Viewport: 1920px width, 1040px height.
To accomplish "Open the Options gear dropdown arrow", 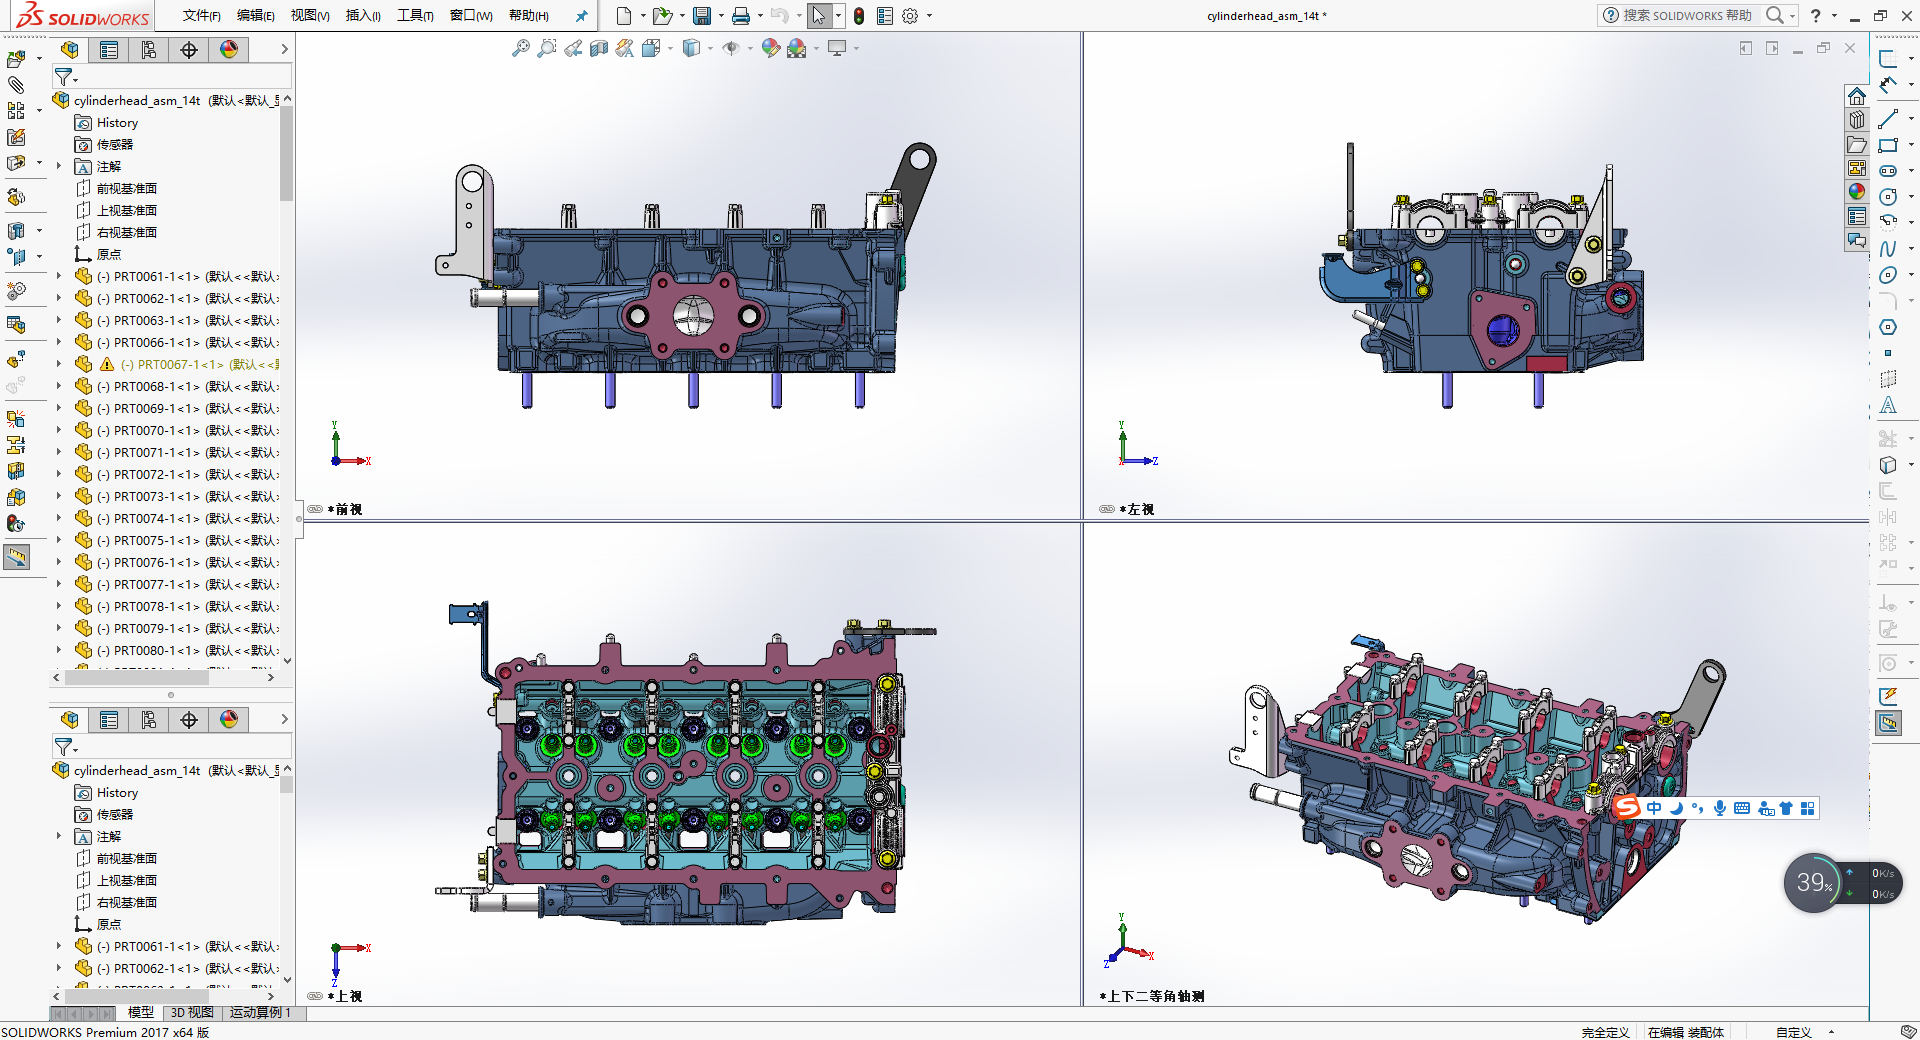I will tap(929, 16).
